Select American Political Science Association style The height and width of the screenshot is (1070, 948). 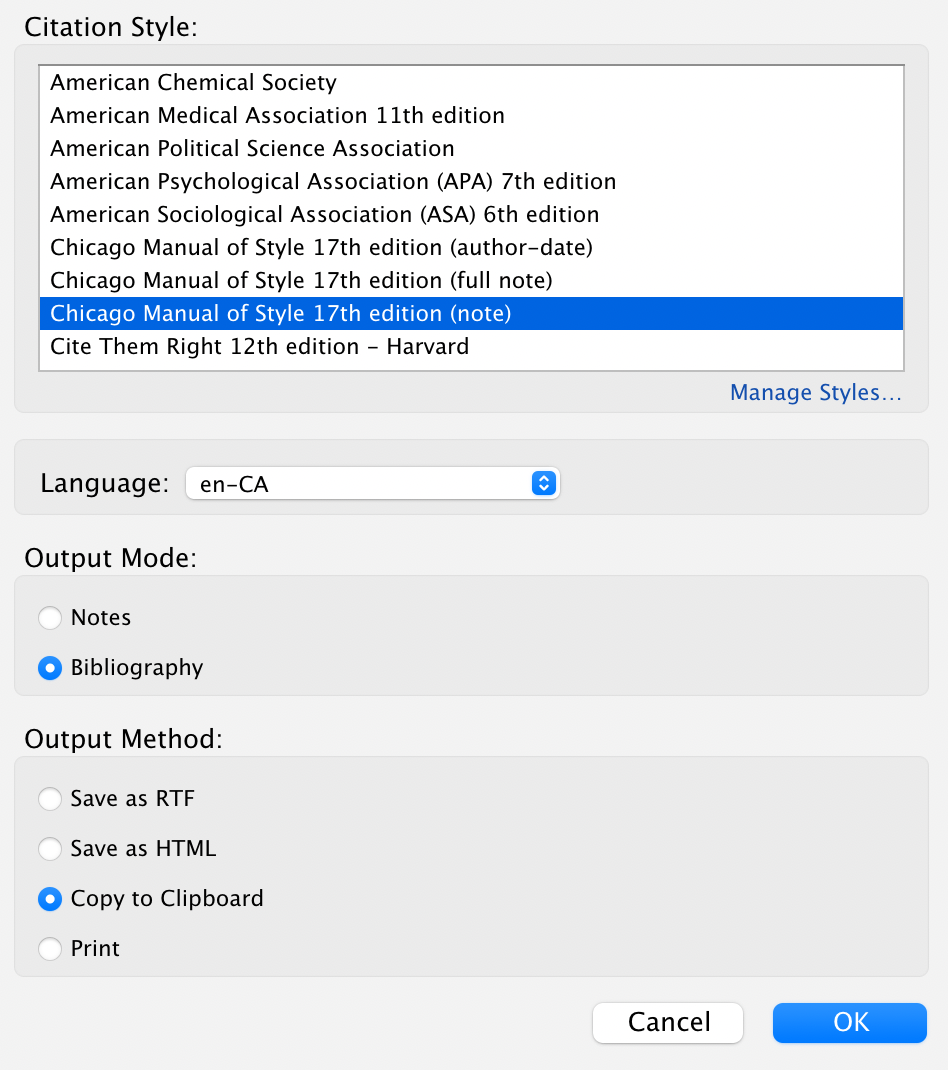(472, 148)
